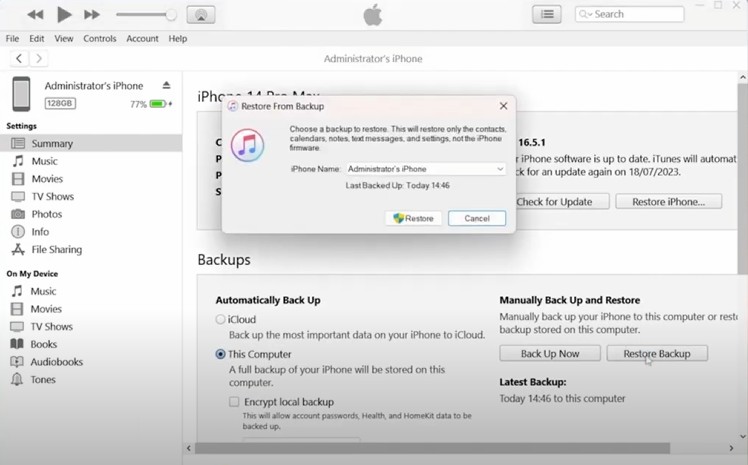748x465 pixels.
Task: Select Music under Settings
Action: [91, 161]
